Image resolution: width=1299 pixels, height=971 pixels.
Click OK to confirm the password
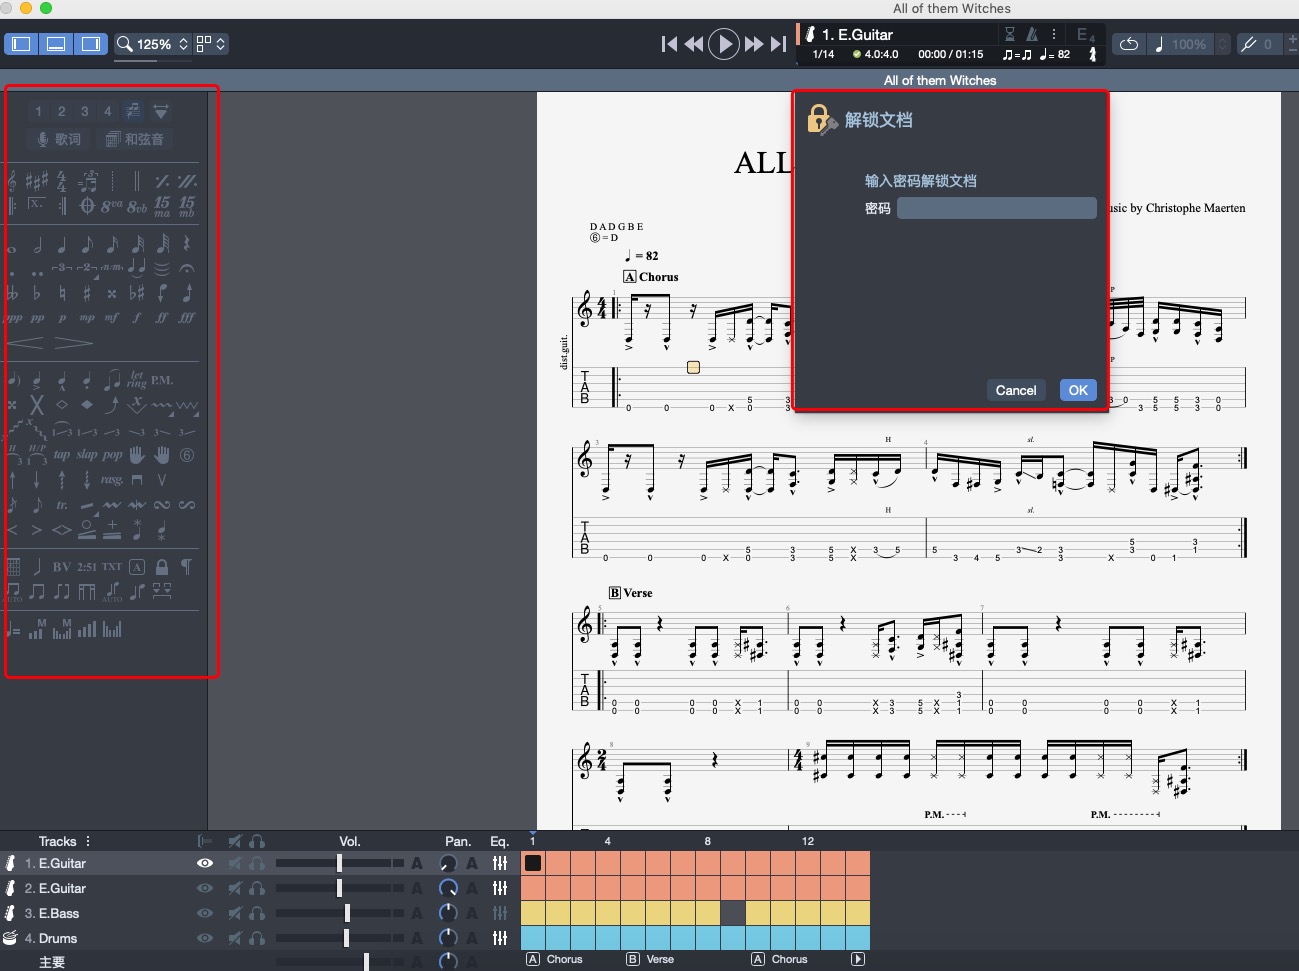point(1077,390)
